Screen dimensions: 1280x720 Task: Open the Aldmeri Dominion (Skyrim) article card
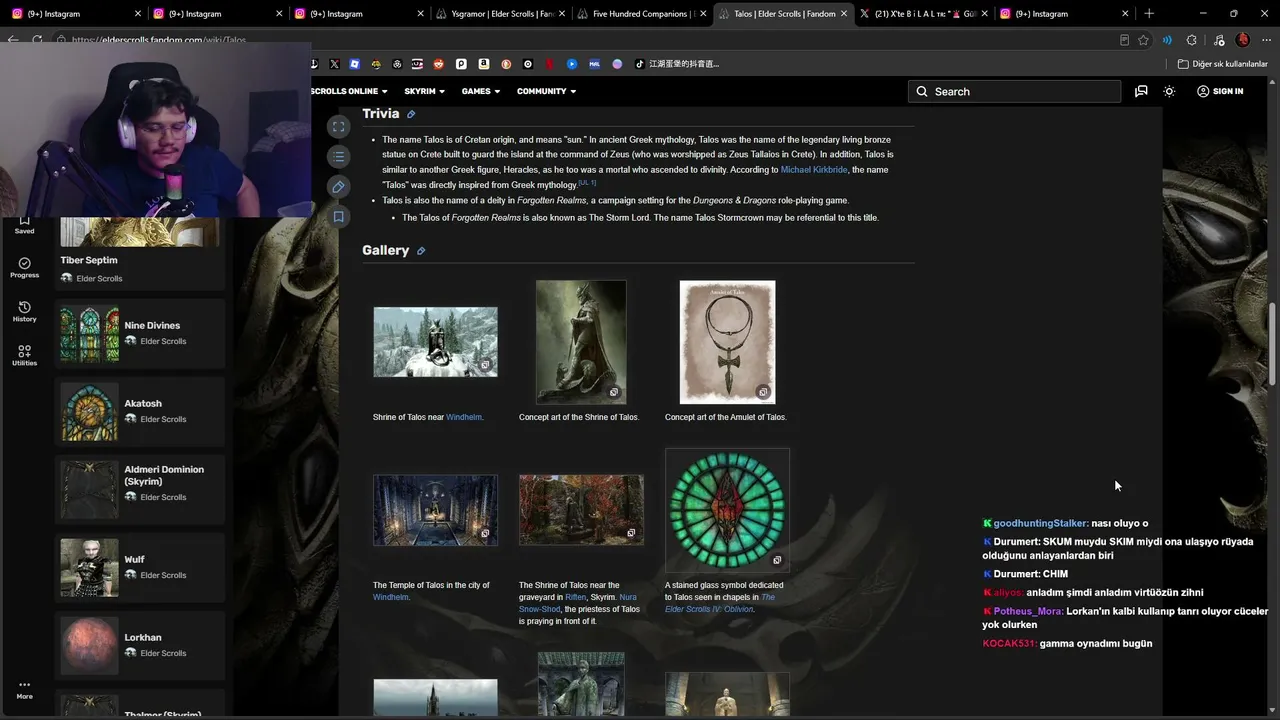tap(140, 489)
